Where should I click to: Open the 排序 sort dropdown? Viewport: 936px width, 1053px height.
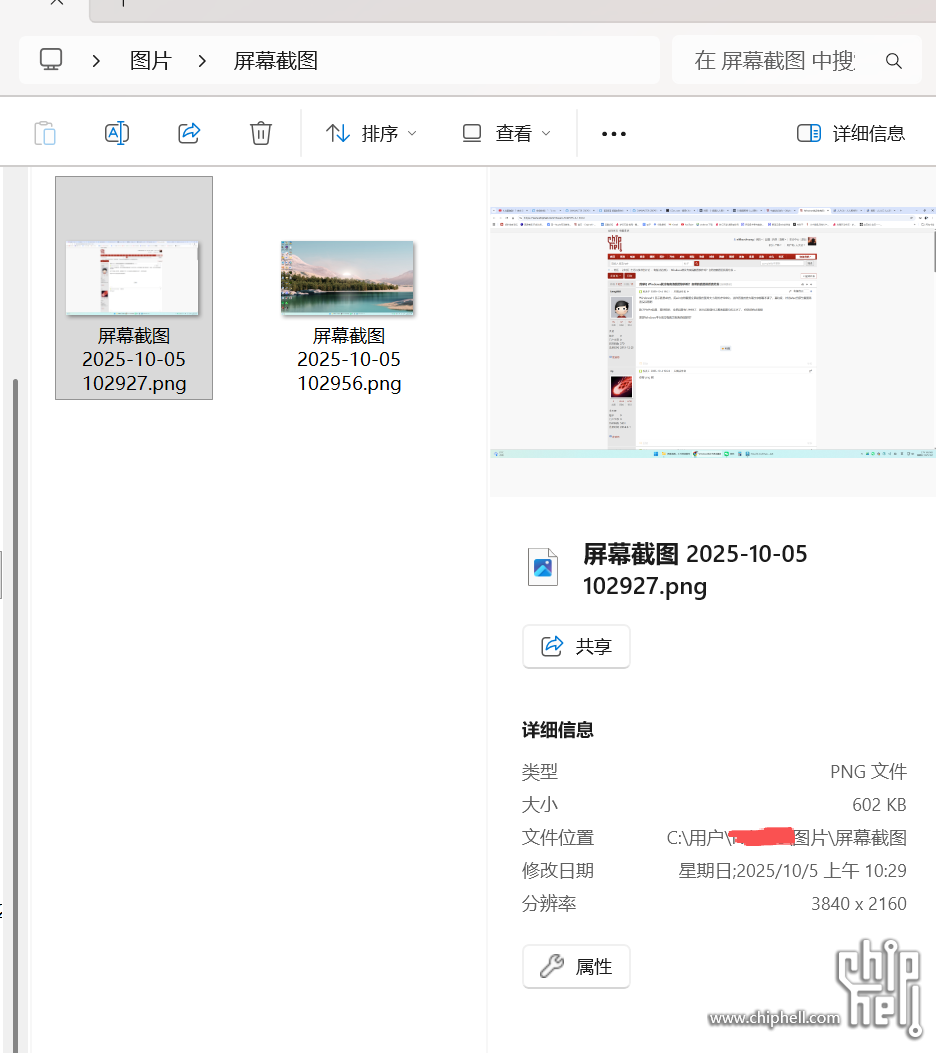[371, 133]
